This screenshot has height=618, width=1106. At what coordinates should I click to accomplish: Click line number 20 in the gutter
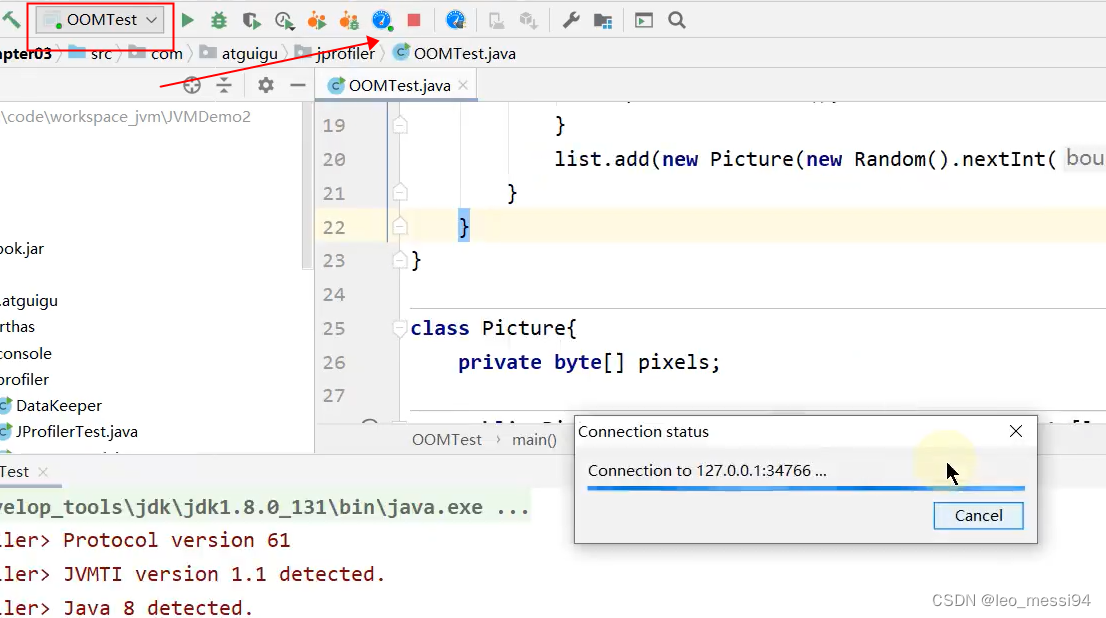[334, 159]
